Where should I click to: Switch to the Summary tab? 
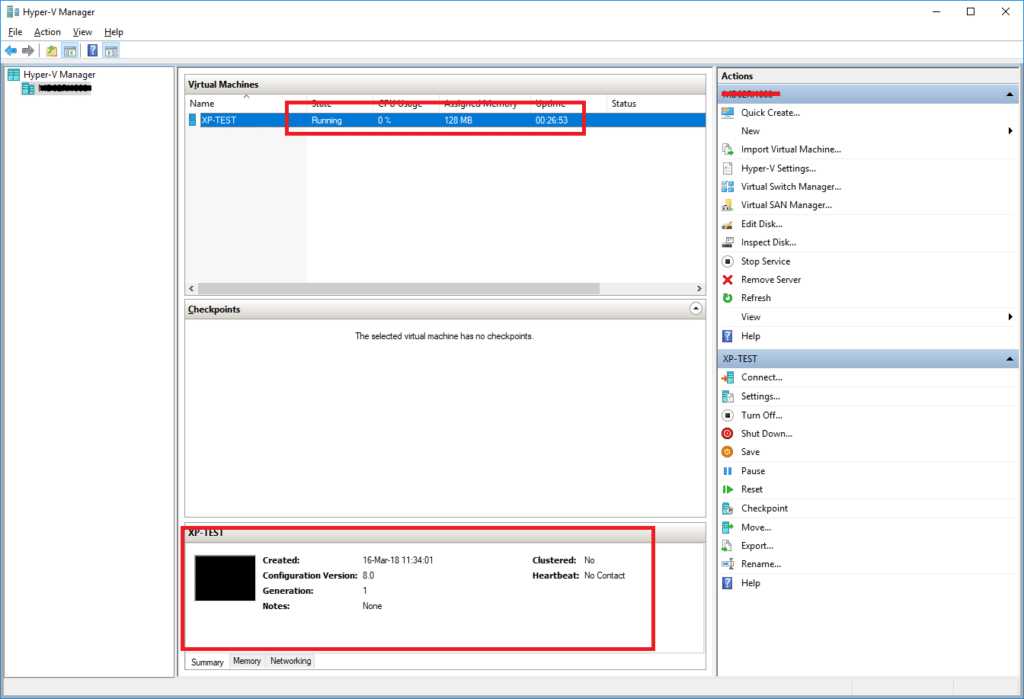207,662
